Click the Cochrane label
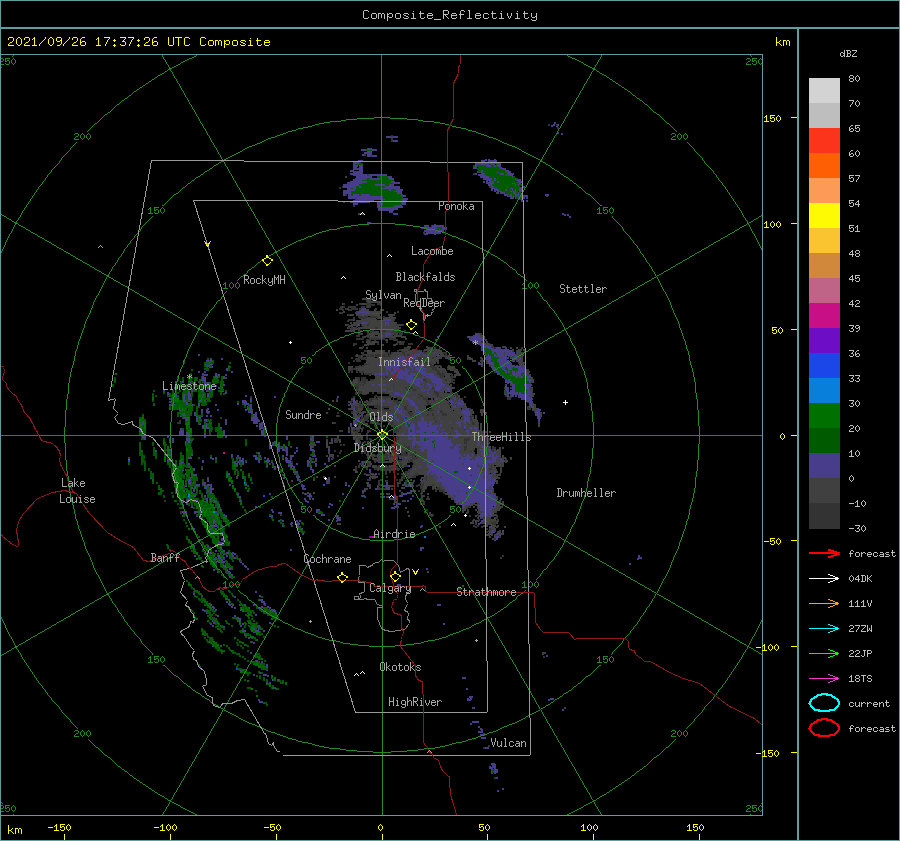This screenshot has height=841, width=900. coord(327,559)
